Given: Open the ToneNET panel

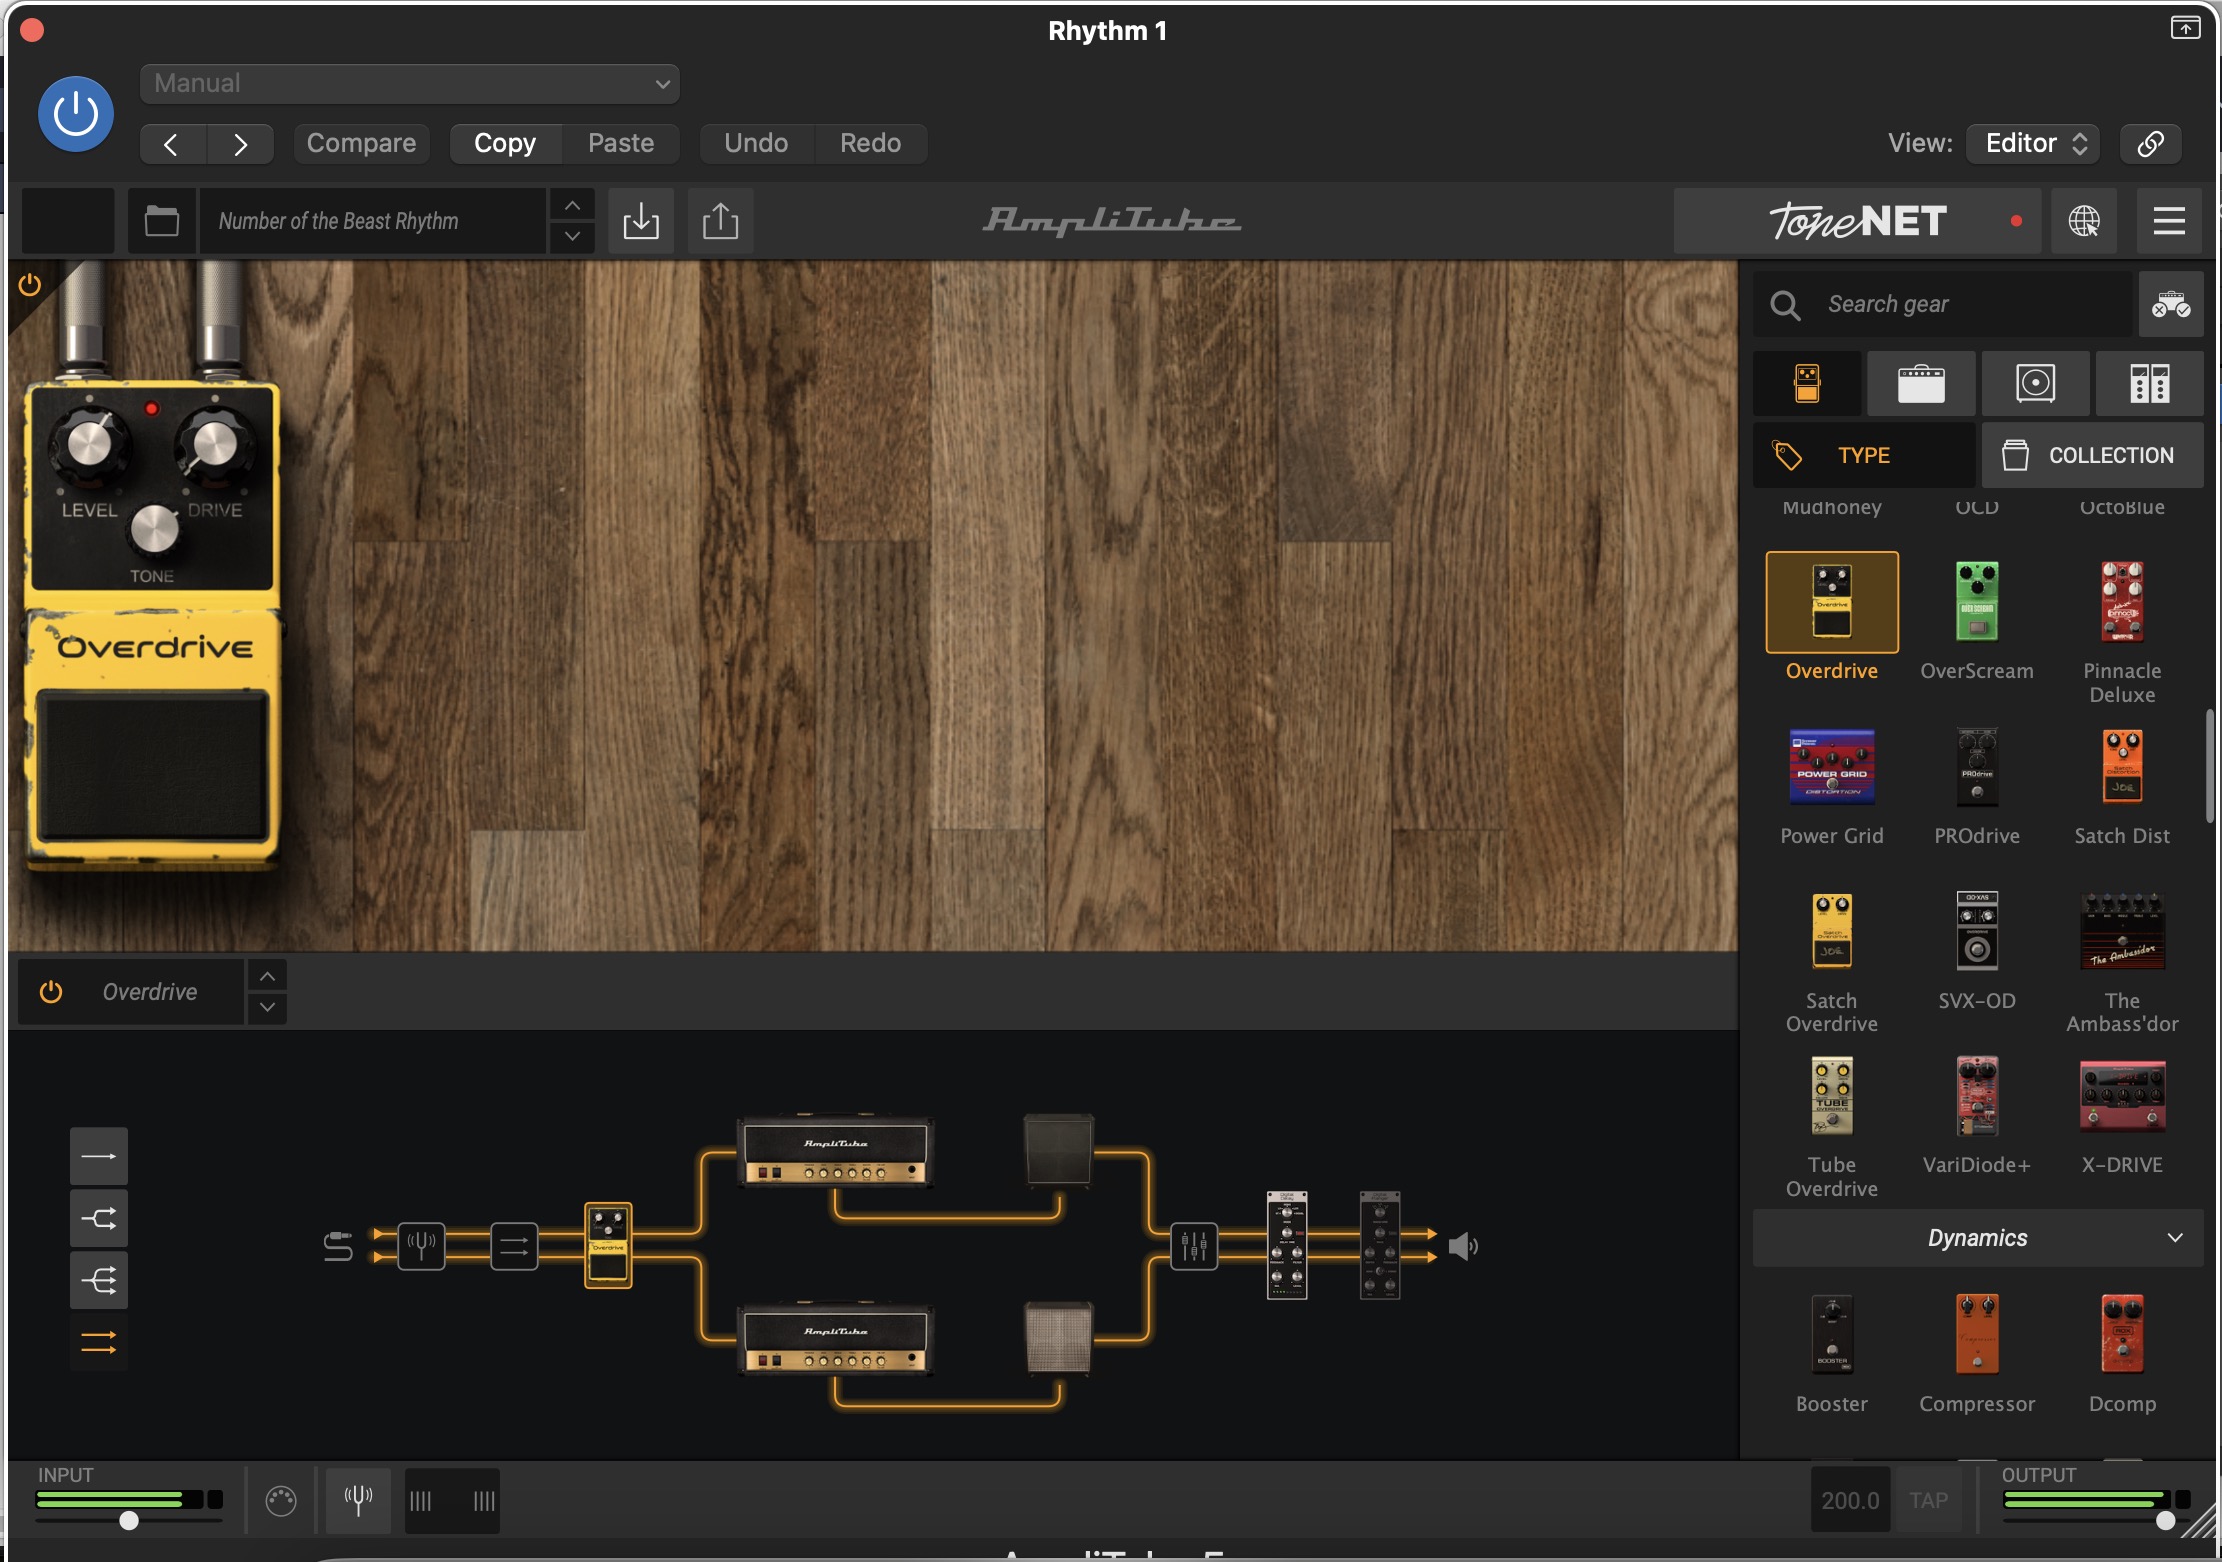Looking at the screenshot, I should point(1857,221).
